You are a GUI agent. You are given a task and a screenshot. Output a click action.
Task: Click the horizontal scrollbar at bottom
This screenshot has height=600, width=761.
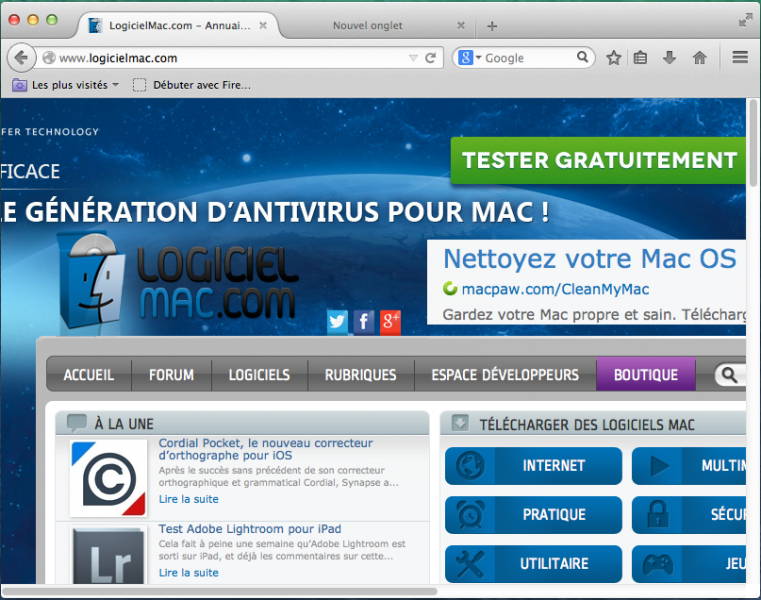pyautogui.click(x=219, y=591)
